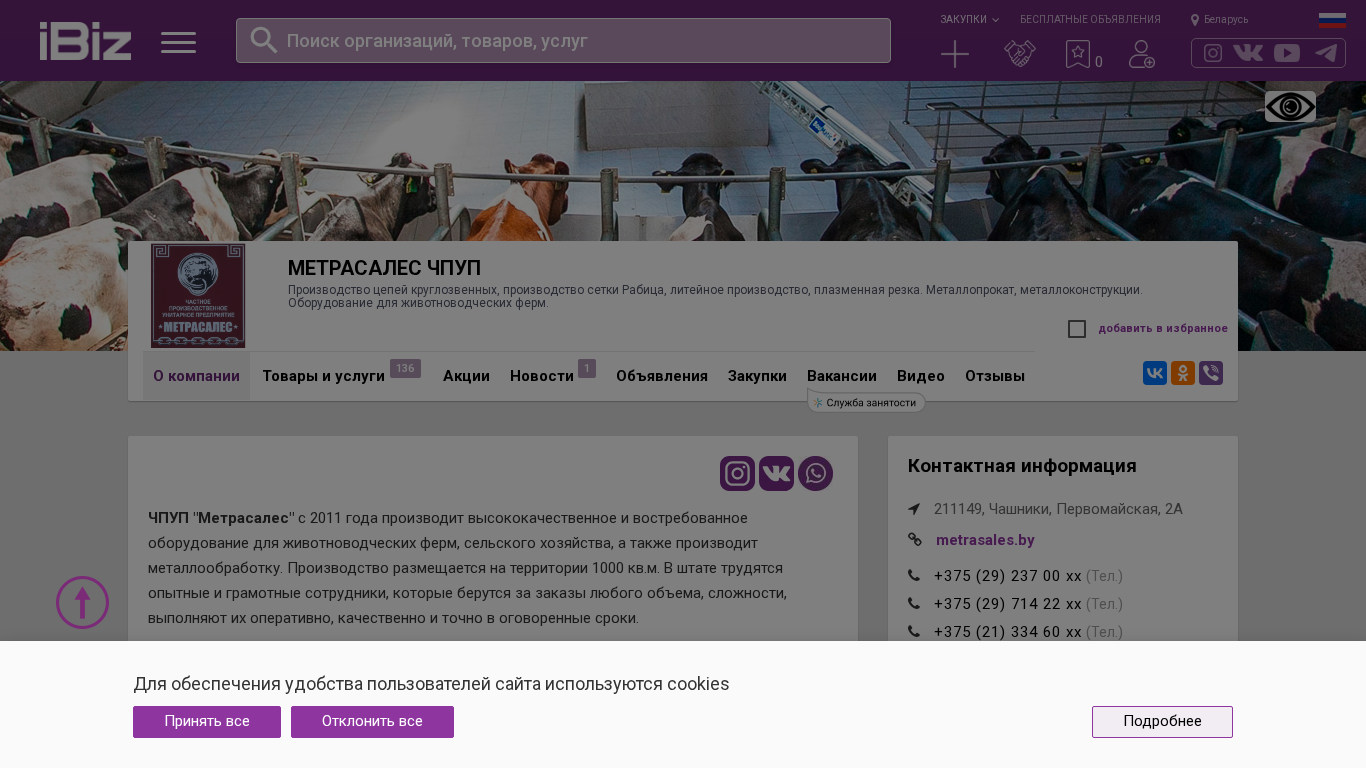Click the user registration icon
This screenshot has width=1366, height=768.
click(1141, 54)
